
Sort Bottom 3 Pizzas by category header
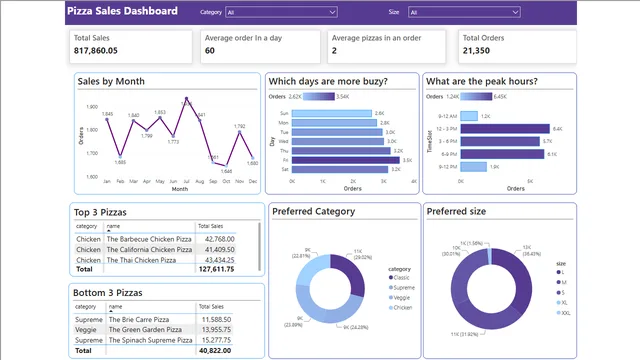(85, 307)
